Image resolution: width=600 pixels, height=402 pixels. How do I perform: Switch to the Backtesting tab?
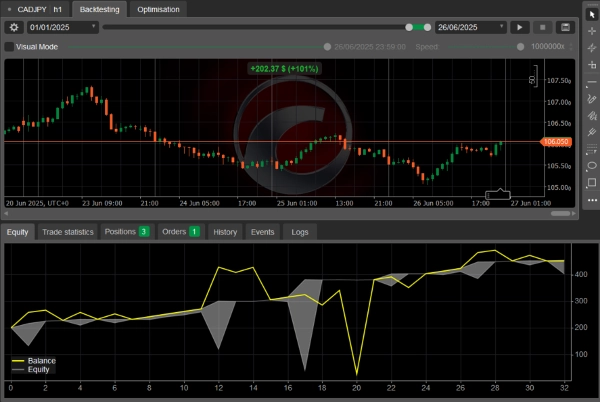[99, 9]
